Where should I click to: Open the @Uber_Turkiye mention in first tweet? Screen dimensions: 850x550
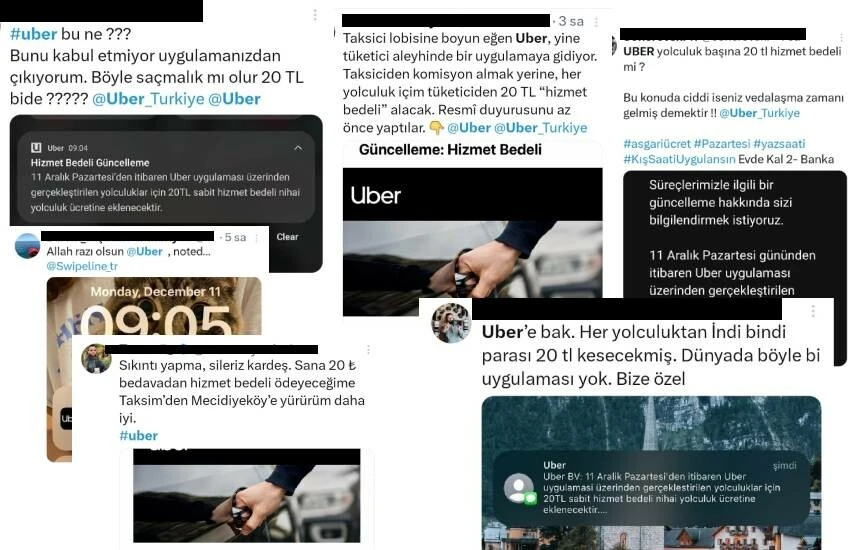[x=148, y=99]
